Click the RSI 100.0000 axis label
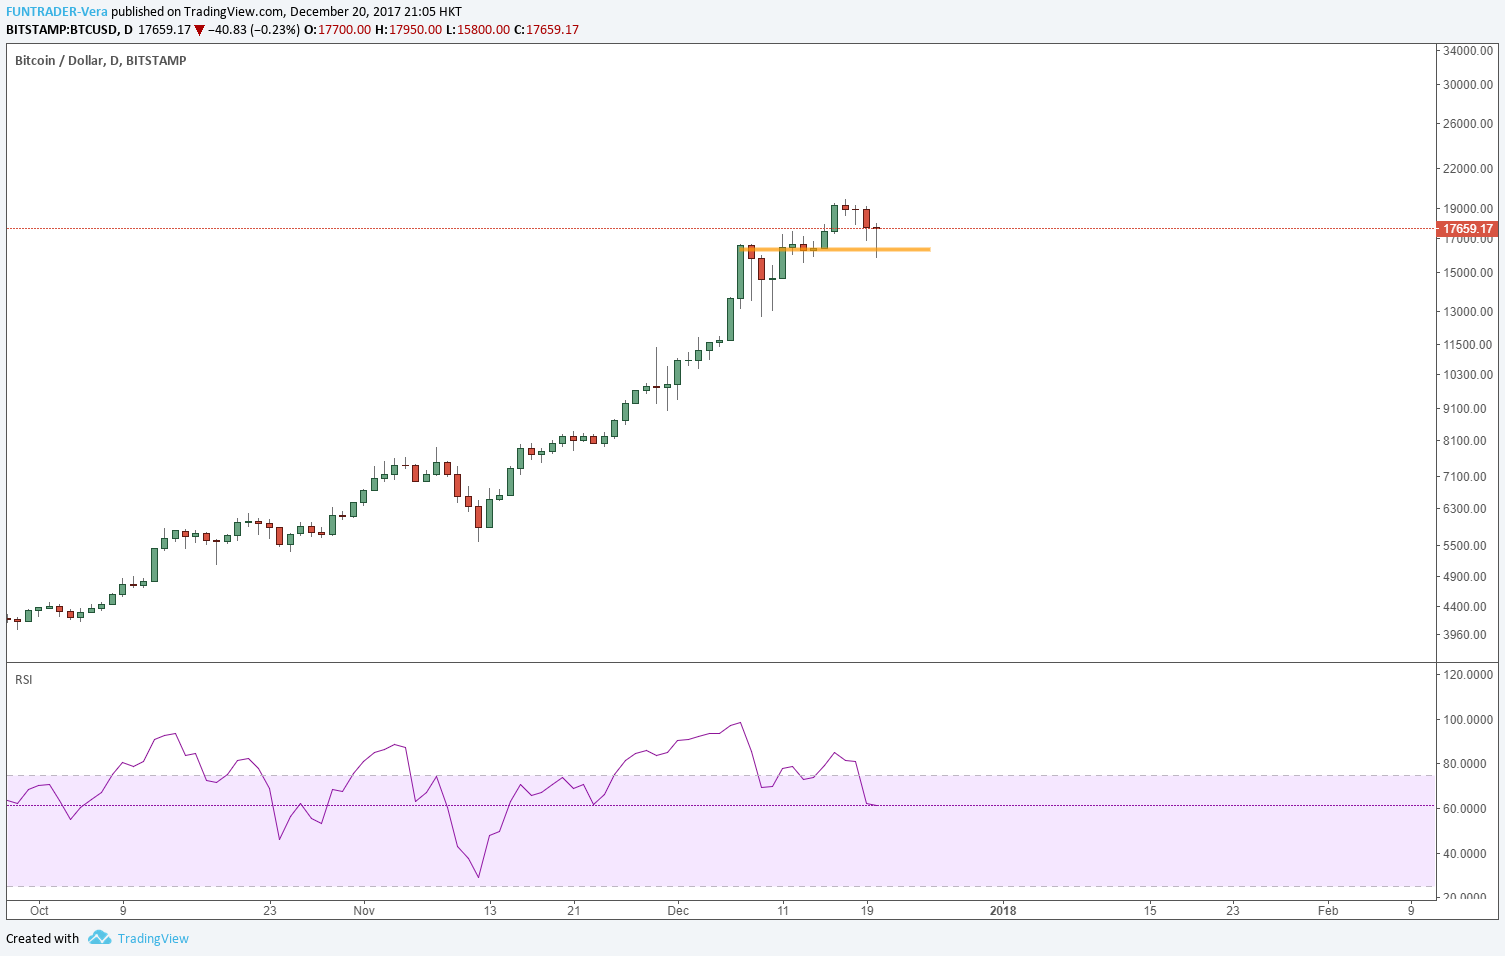The image size is (1505, 956). coord(1468,720)
